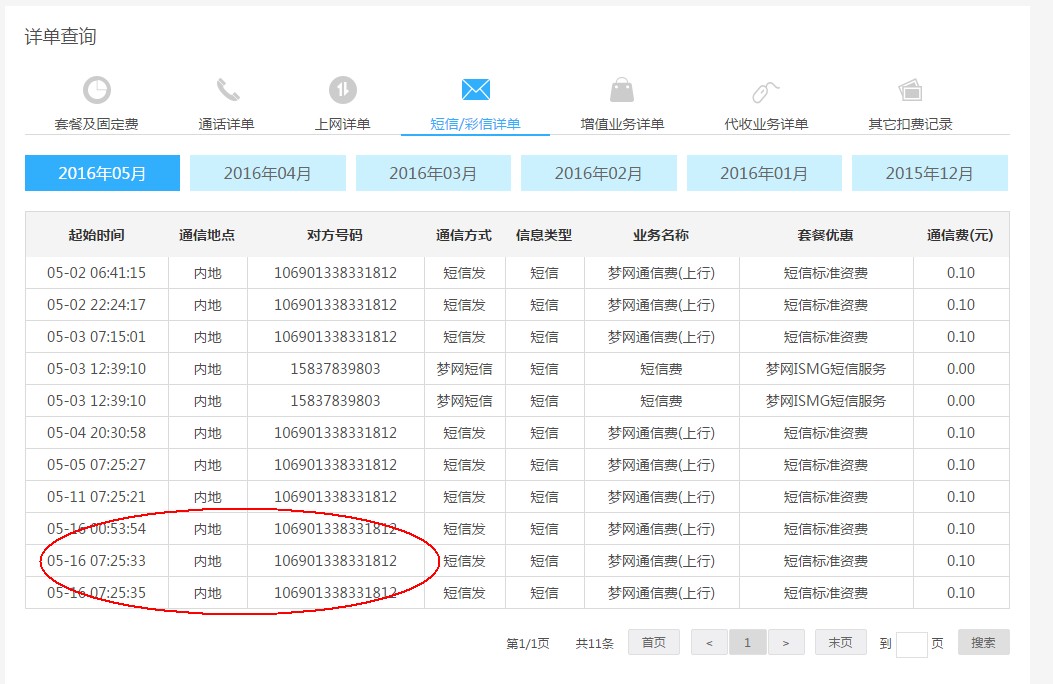Screen dimensions: 1053x684
Task: Select the 2016年04月 month tab
Action: pyautogui.click(x=267, y=173)
